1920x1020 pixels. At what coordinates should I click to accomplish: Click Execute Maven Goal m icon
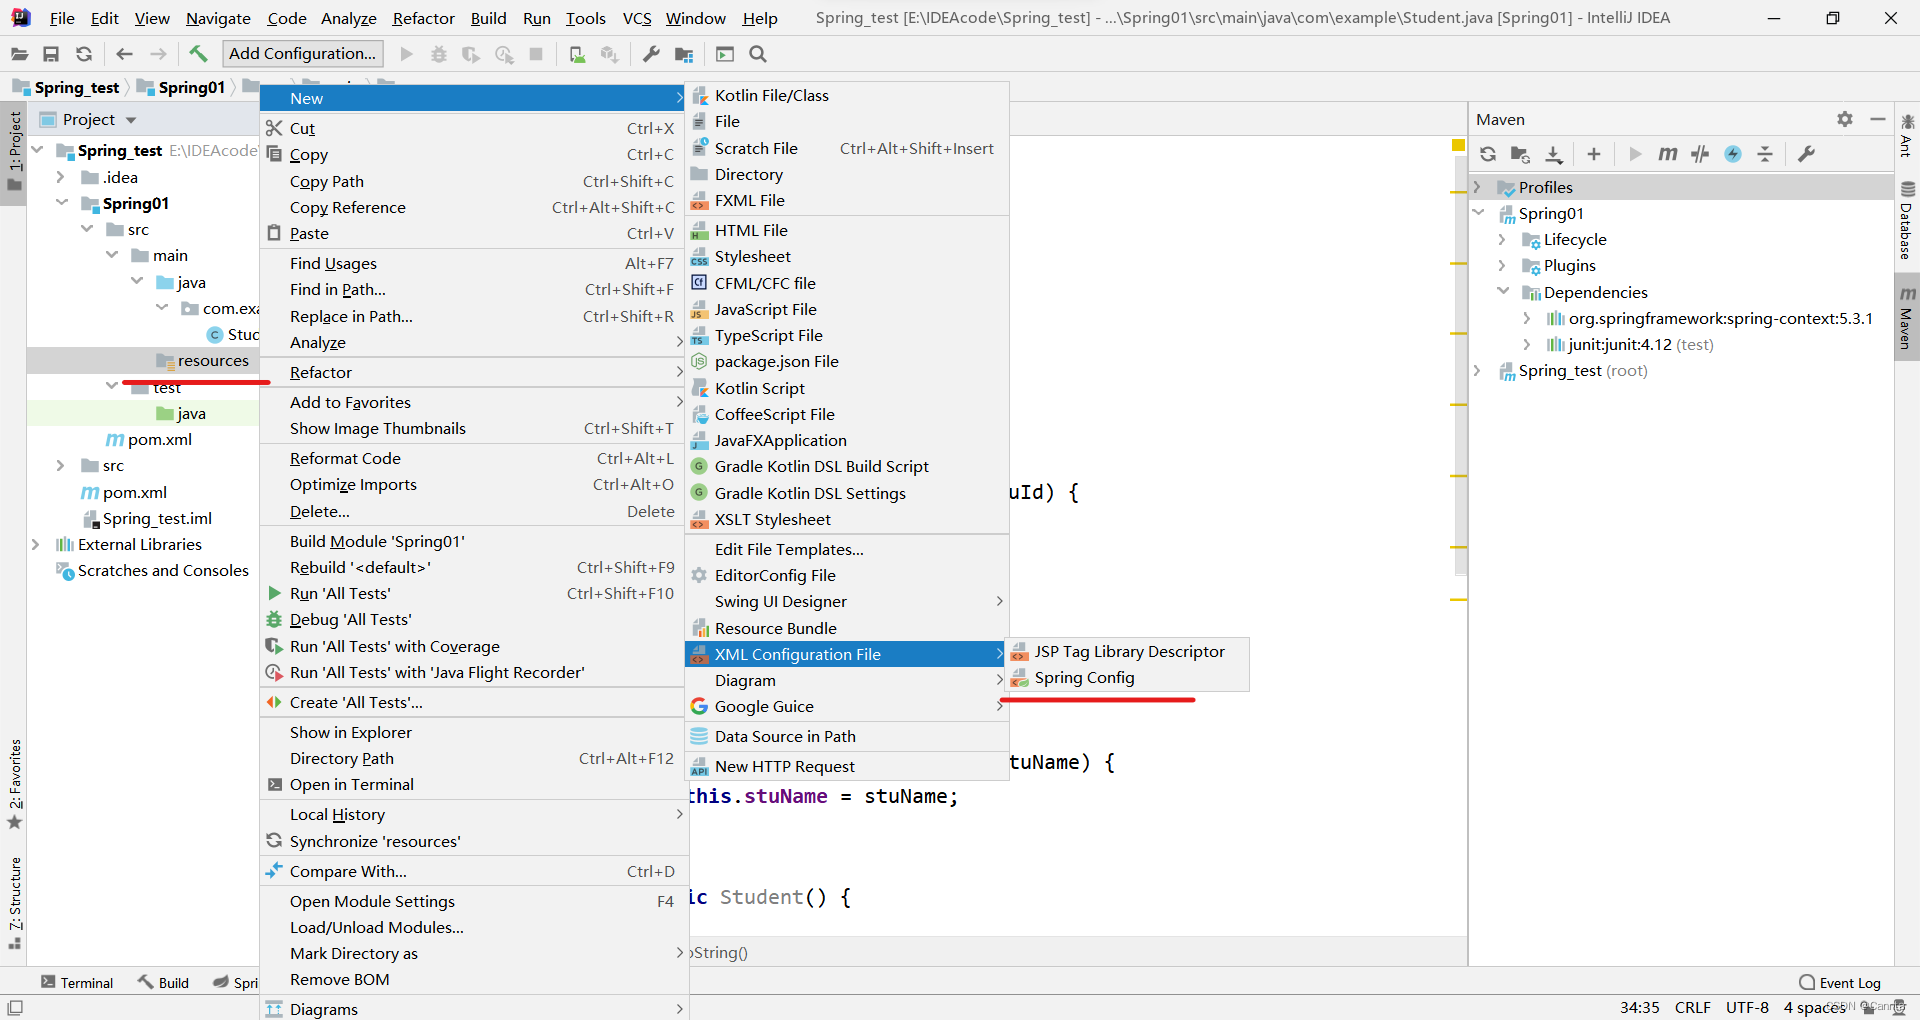(x=1667, y=154)
